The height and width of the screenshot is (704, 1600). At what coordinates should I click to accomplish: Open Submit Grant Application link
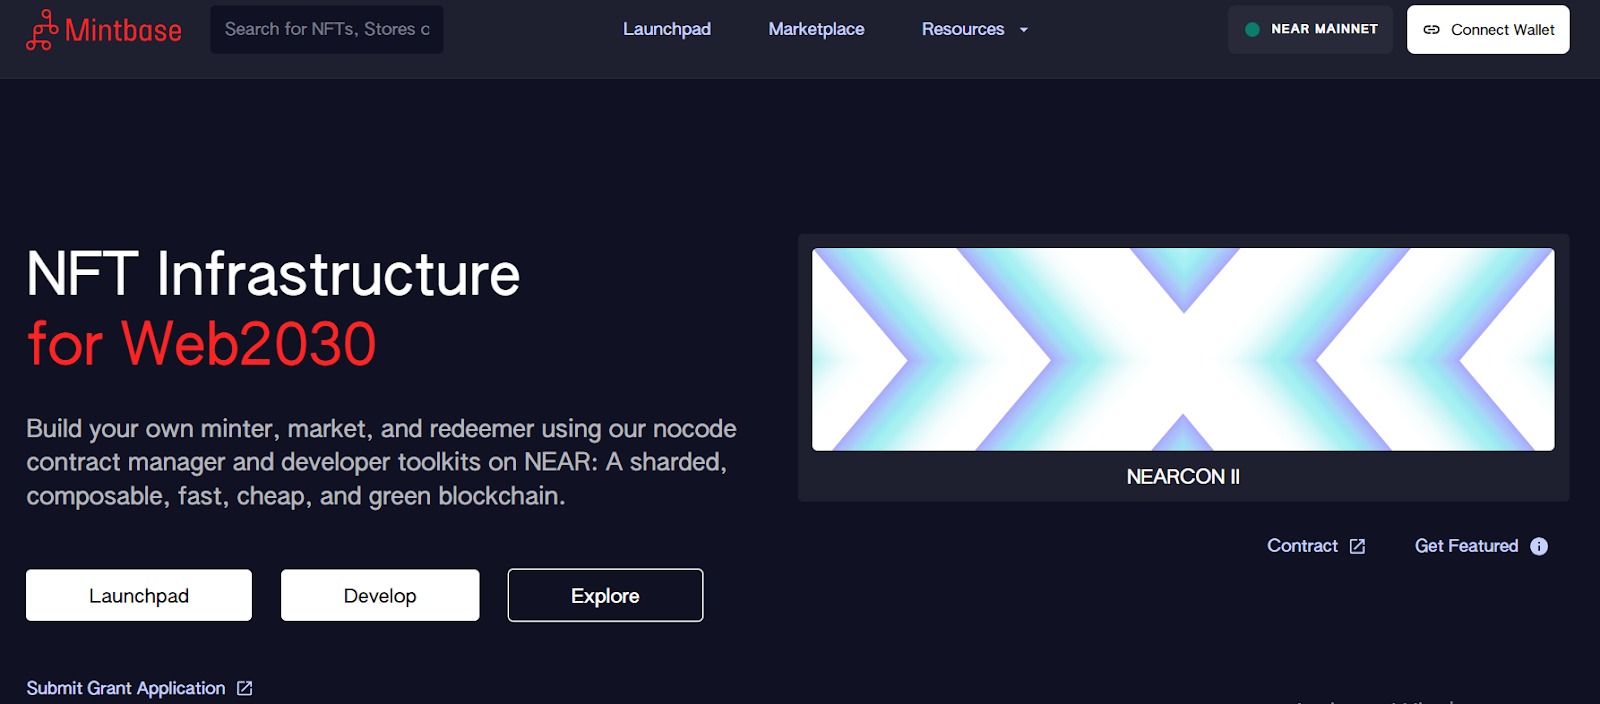pyautogui.click(x=126, y=688)
